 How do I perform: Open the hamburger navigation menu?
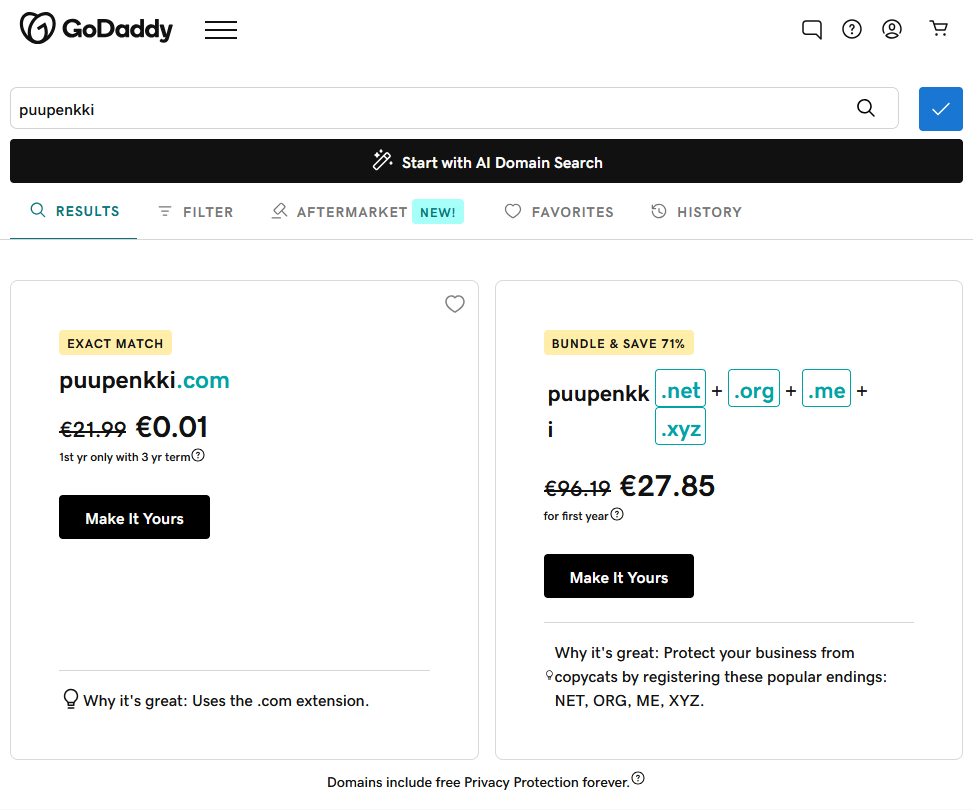[x=221, y=30]
